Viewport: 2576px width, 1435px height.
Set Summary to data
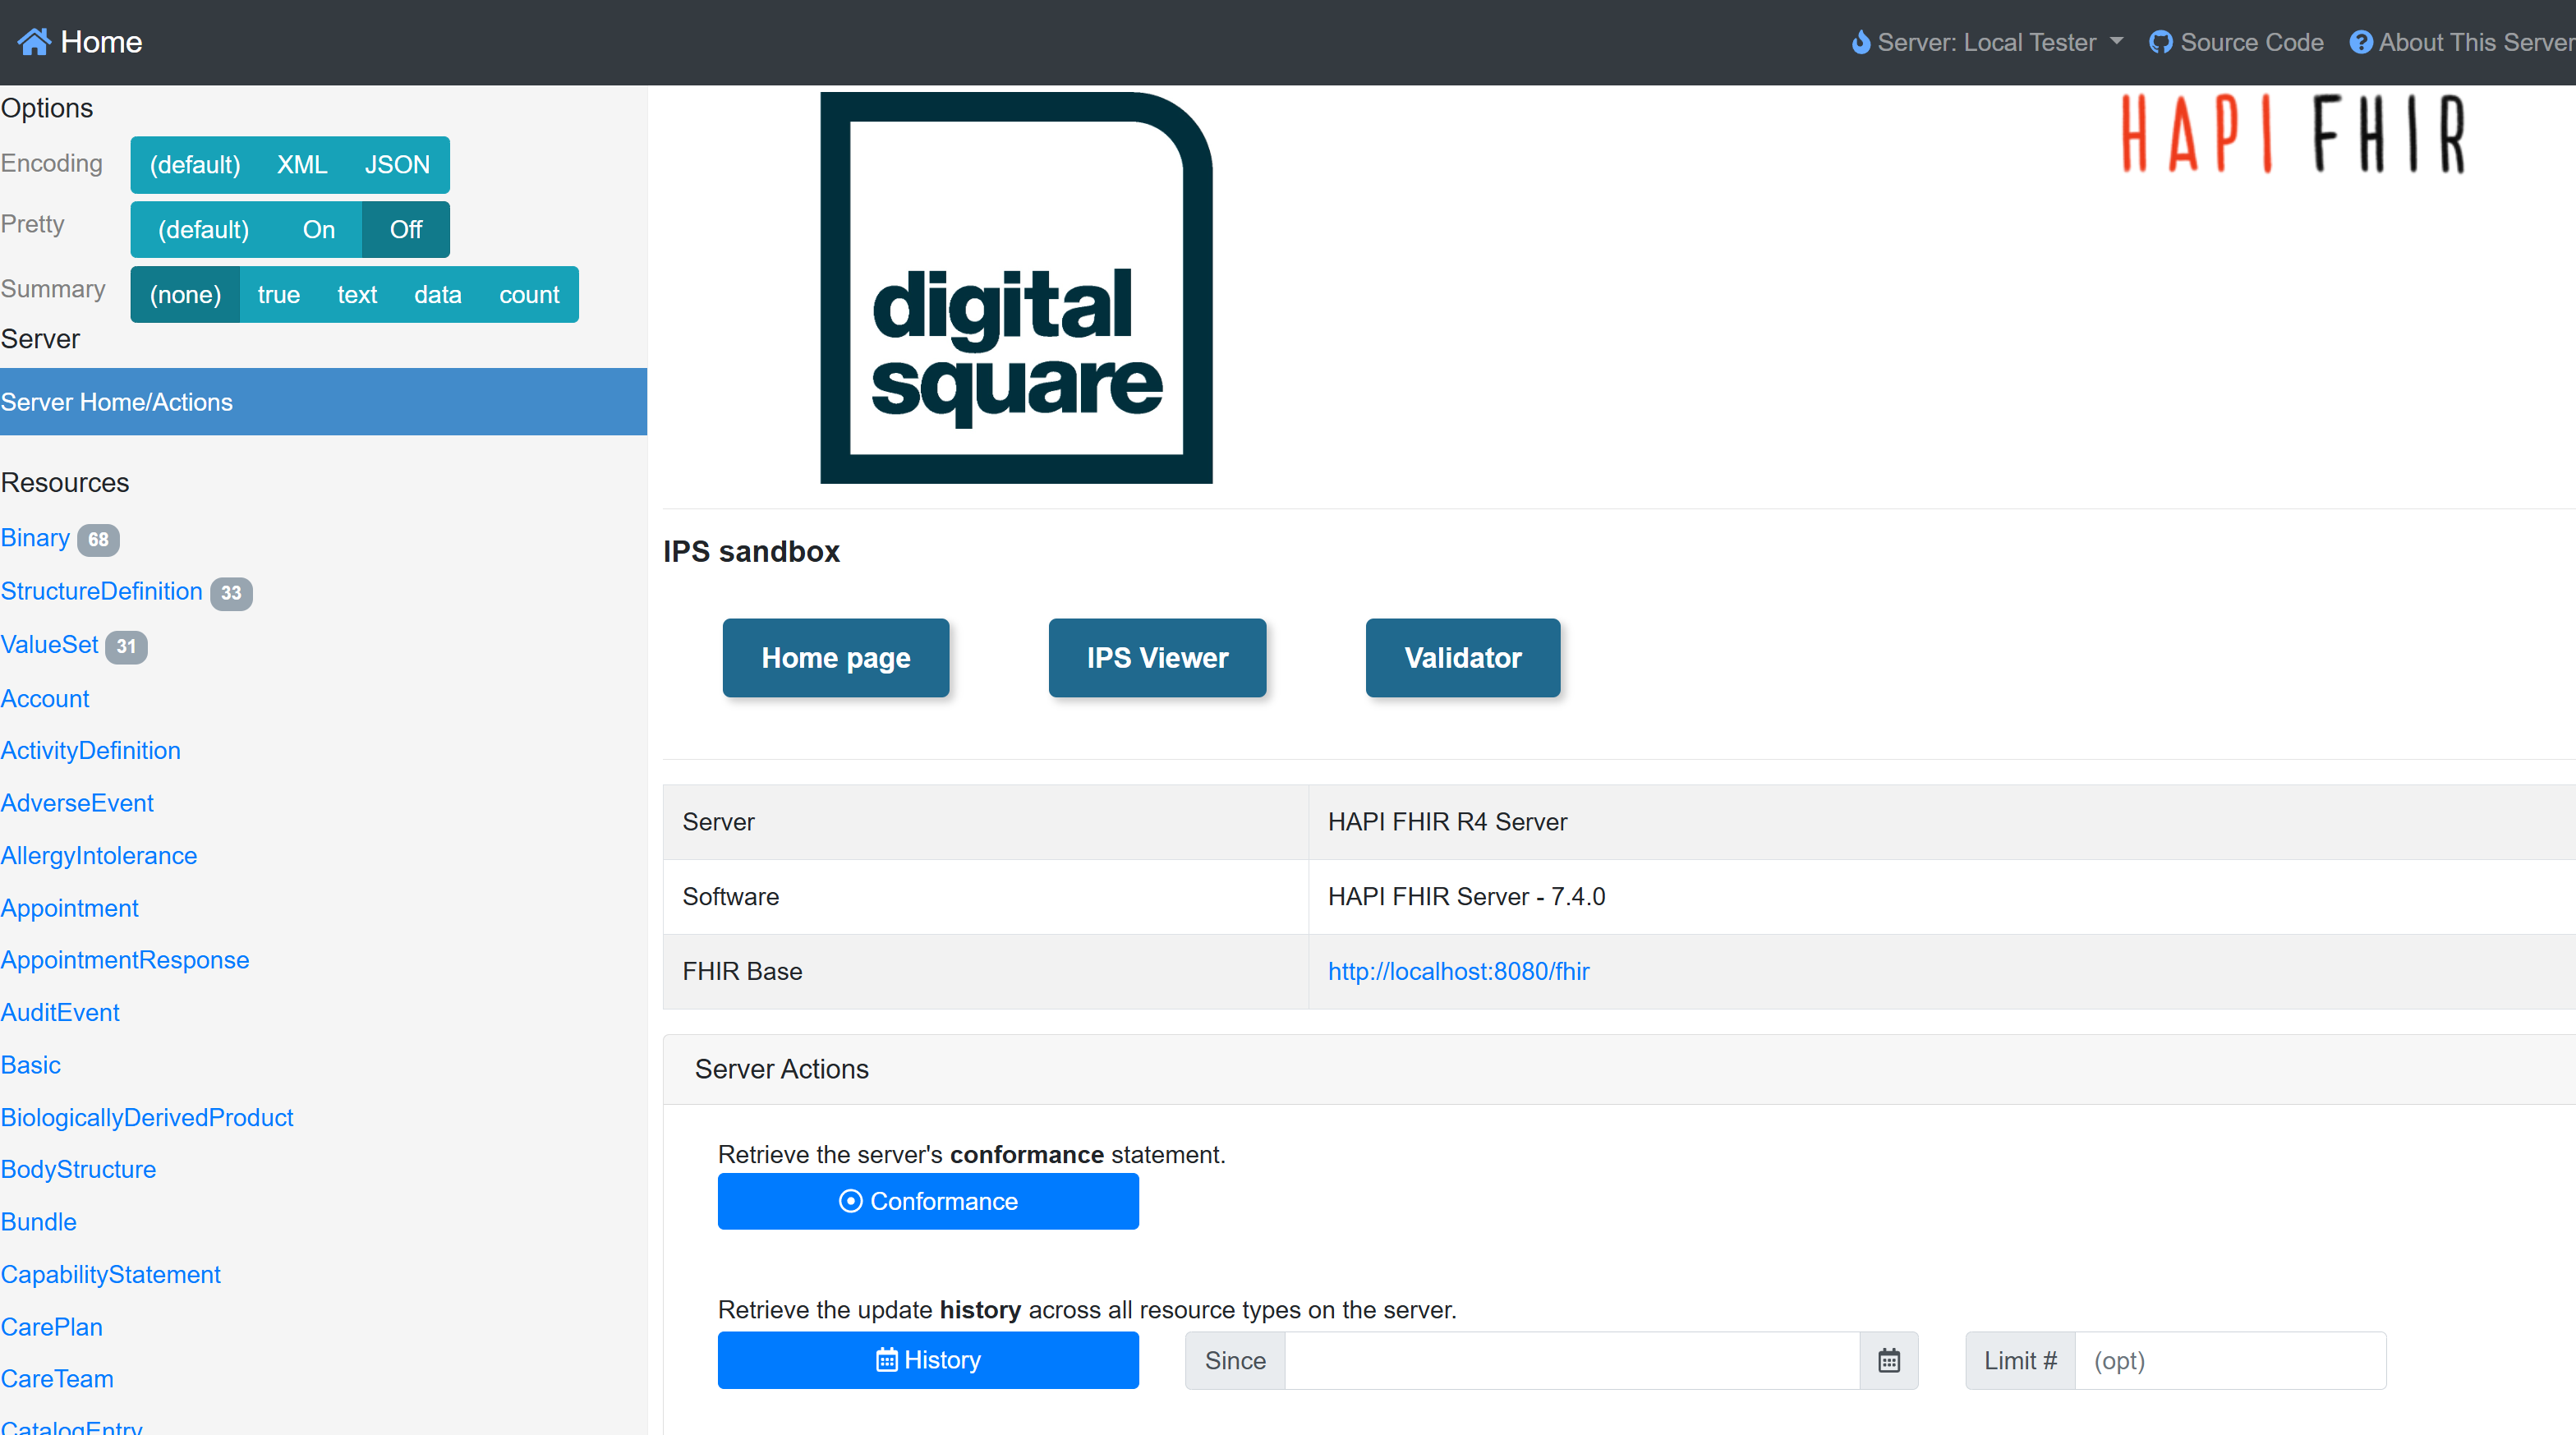click(x=438, y=295)
